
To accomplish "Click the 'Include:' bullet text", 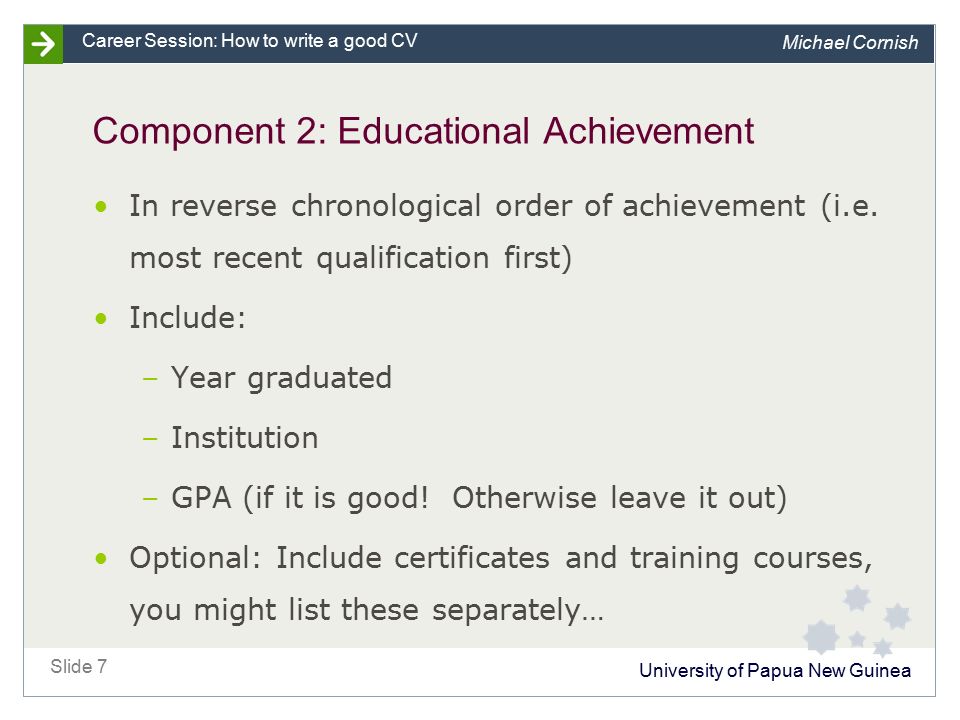I will coord(187,318).
